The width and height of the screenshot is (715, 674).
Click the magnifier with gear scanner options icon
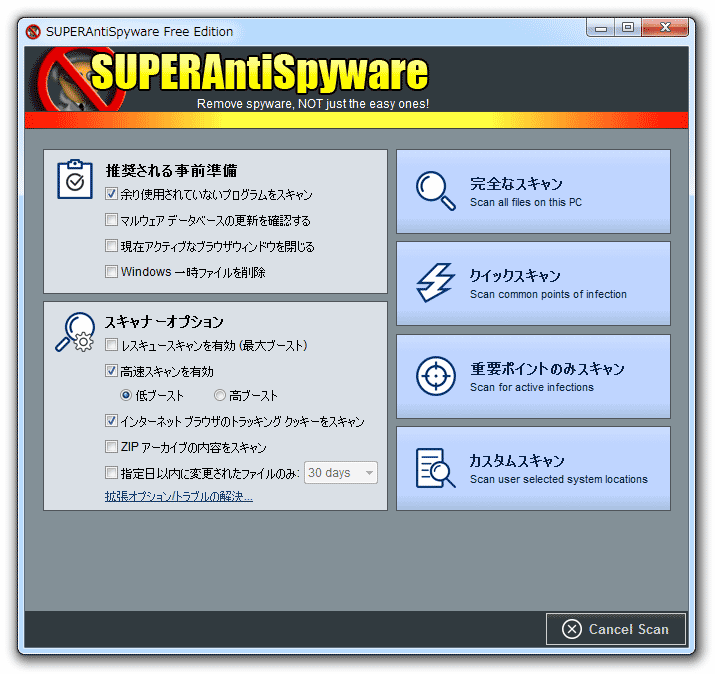pos(75,332)
